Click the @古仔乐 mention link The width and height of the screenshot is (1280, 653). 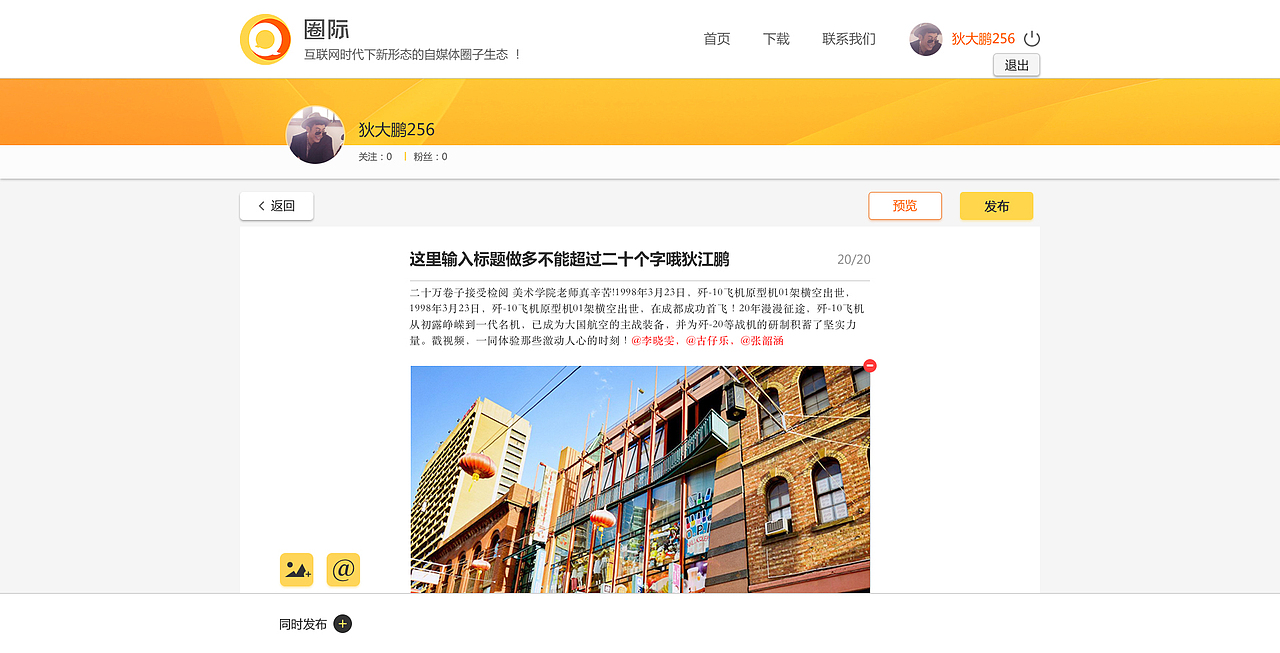[x=709, y=340]
